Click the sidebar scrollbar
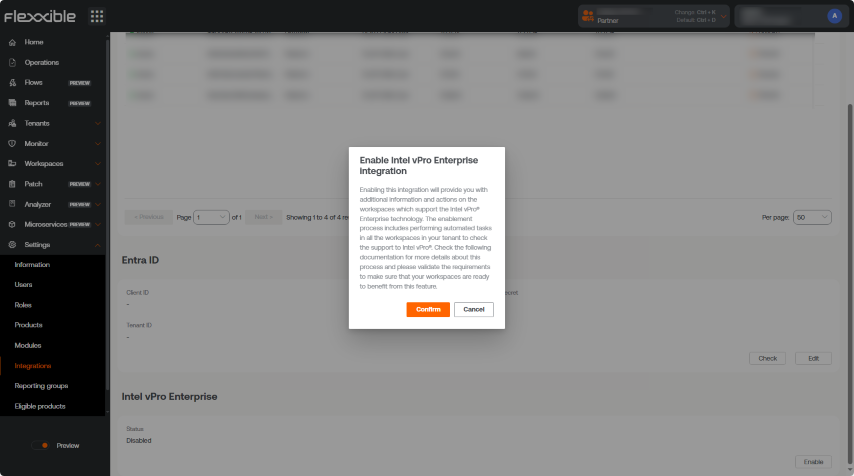The image size is (854, 476). 107,215
